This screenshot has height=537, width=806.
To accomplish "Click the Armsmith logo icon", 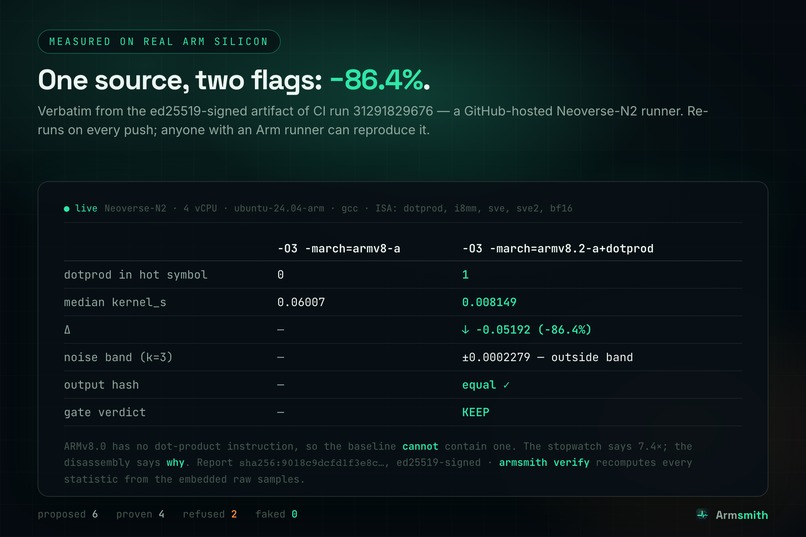I will click(702, 514).
